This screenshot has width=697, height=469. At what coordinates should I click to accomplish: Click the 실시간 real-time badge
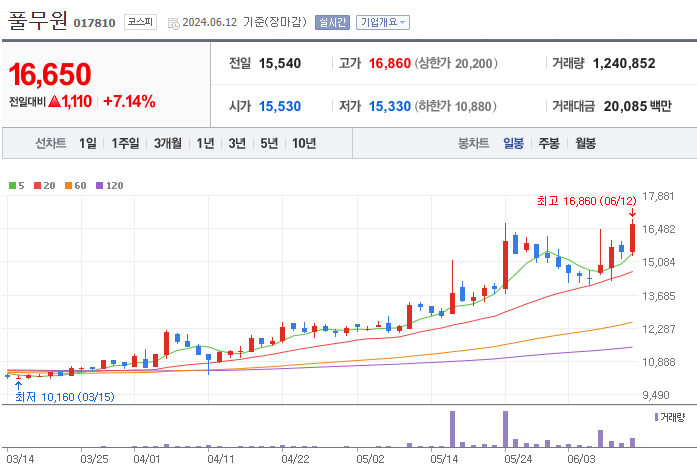click(332, 22)
